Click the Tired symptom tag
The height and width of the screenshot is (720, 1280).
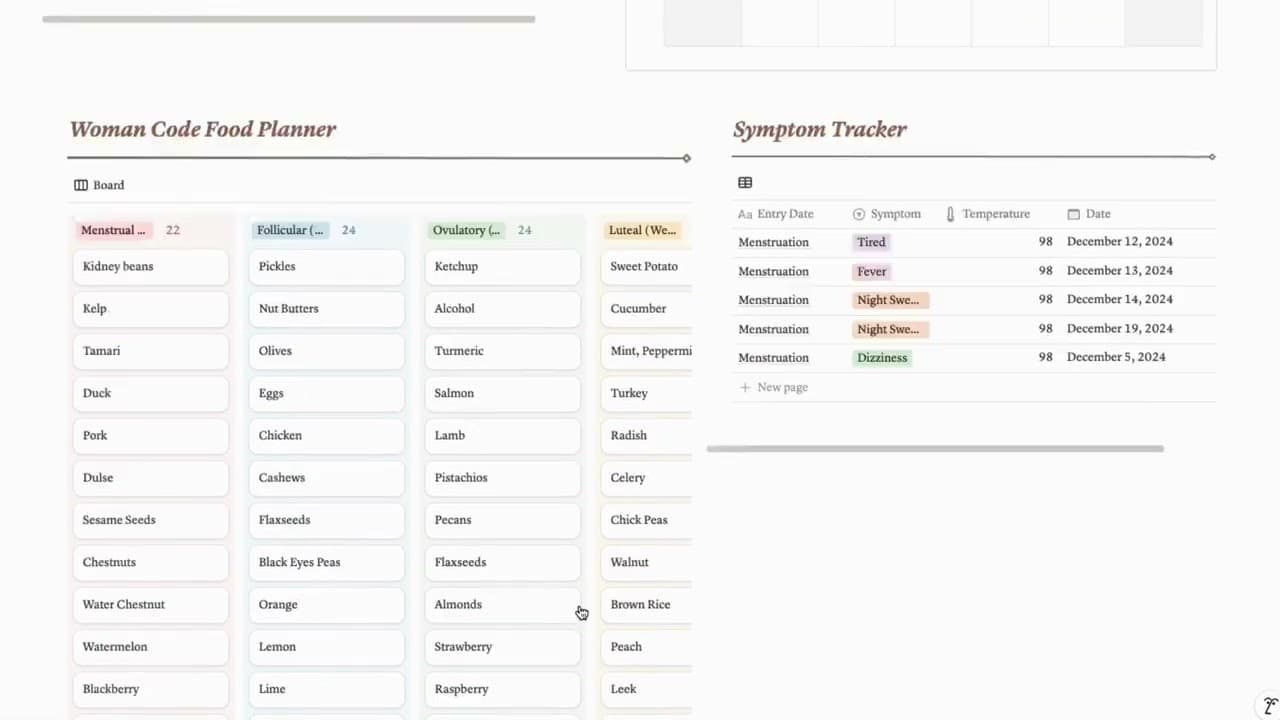(871, 242)
